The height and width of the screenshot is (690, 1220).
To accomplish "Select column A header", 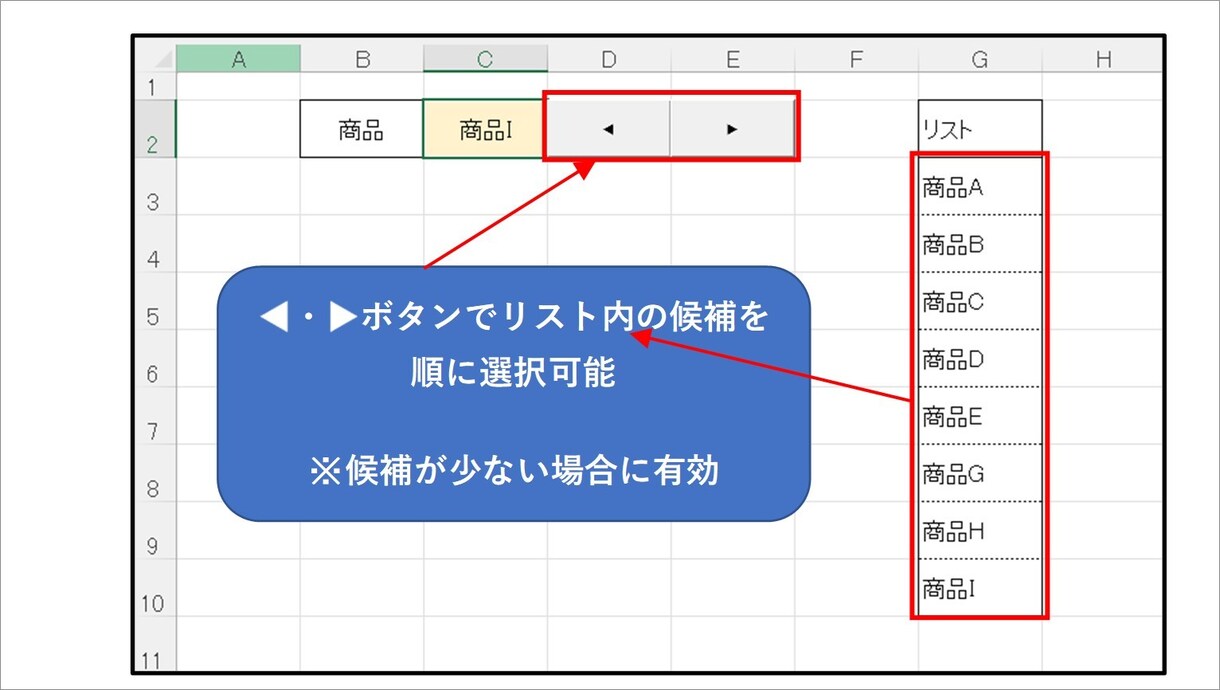I will (238, 59).
